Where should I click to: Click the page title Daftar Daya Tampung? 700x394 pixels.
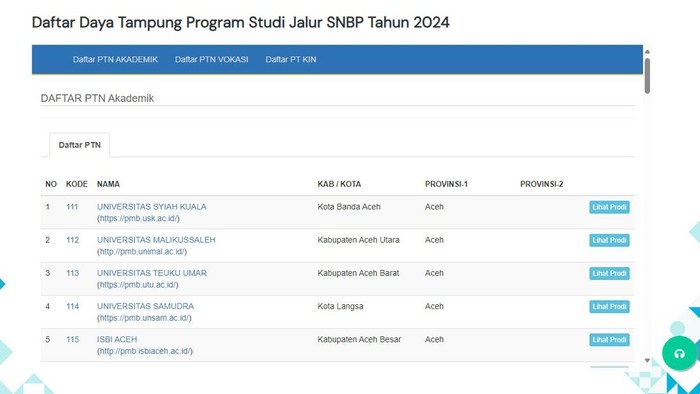pyautogui.click(x=241, y=22)
